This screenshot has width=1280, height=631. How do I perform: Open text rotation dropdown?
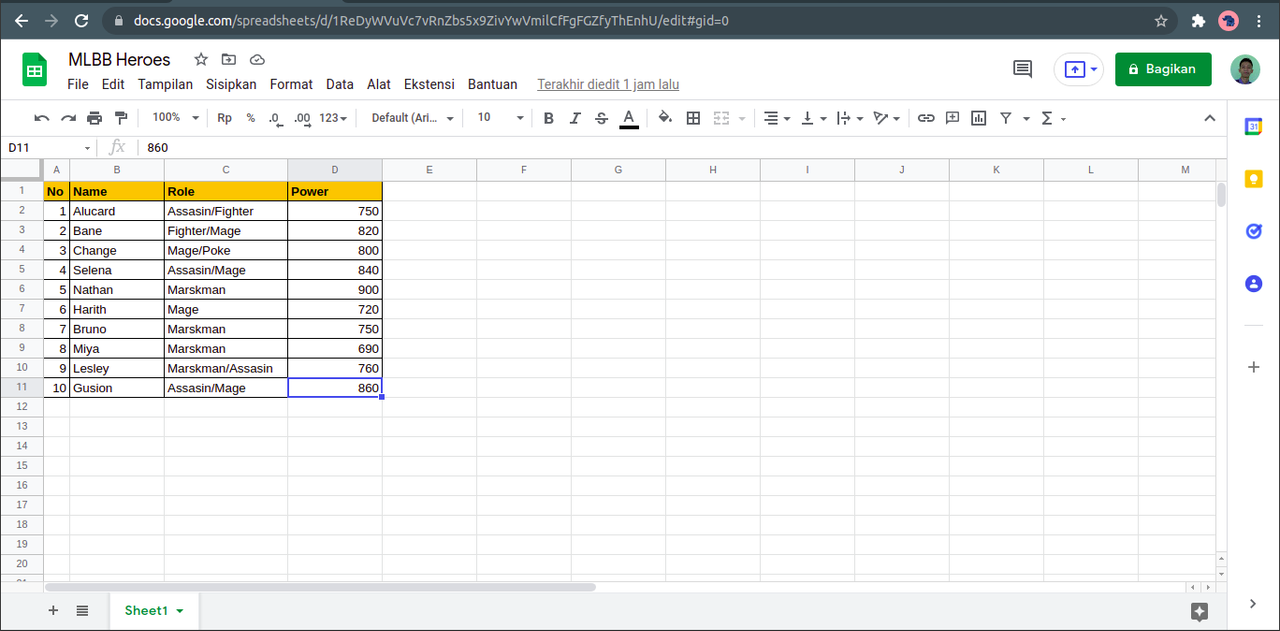(886, 118)
